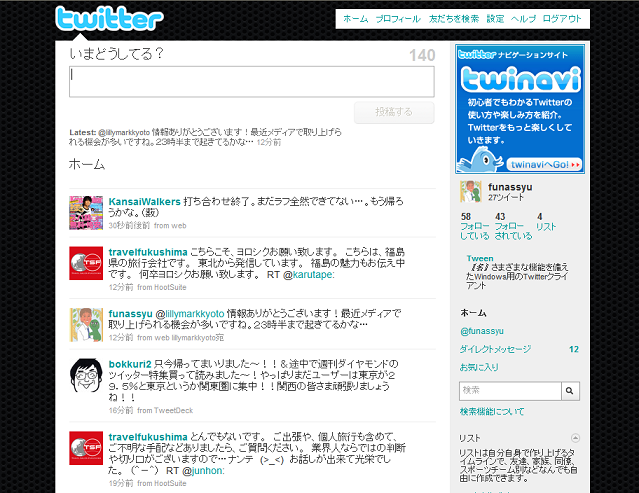Select ホーム tab in sidebar
Image resolution: width=639 pixels, height=493 pixels.
pos(473,313)
